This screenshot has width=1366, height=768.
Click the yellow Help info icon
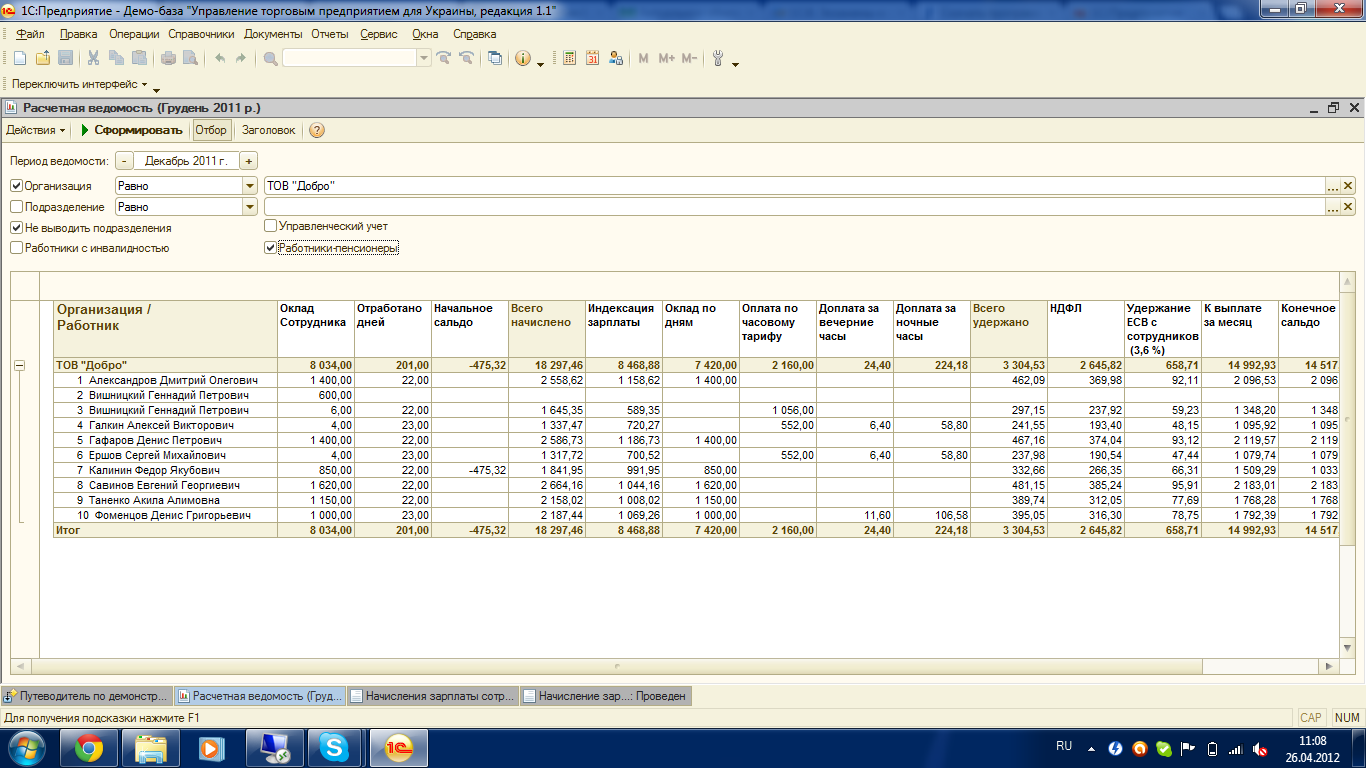(523, 58)
